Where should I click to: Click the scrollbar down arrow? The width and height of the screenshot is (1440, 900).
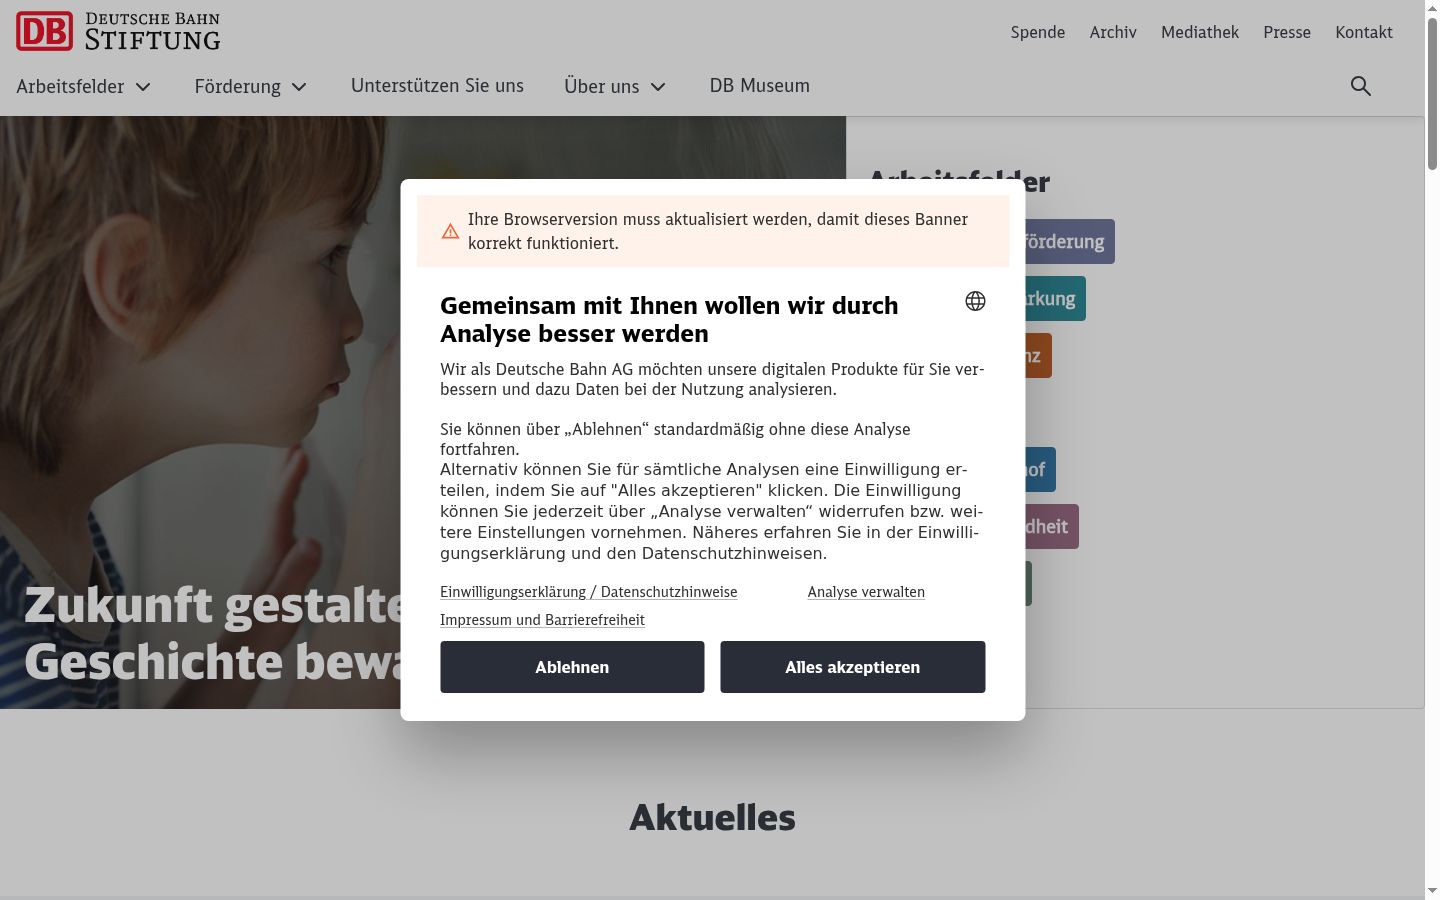[x=1432, y=891]
